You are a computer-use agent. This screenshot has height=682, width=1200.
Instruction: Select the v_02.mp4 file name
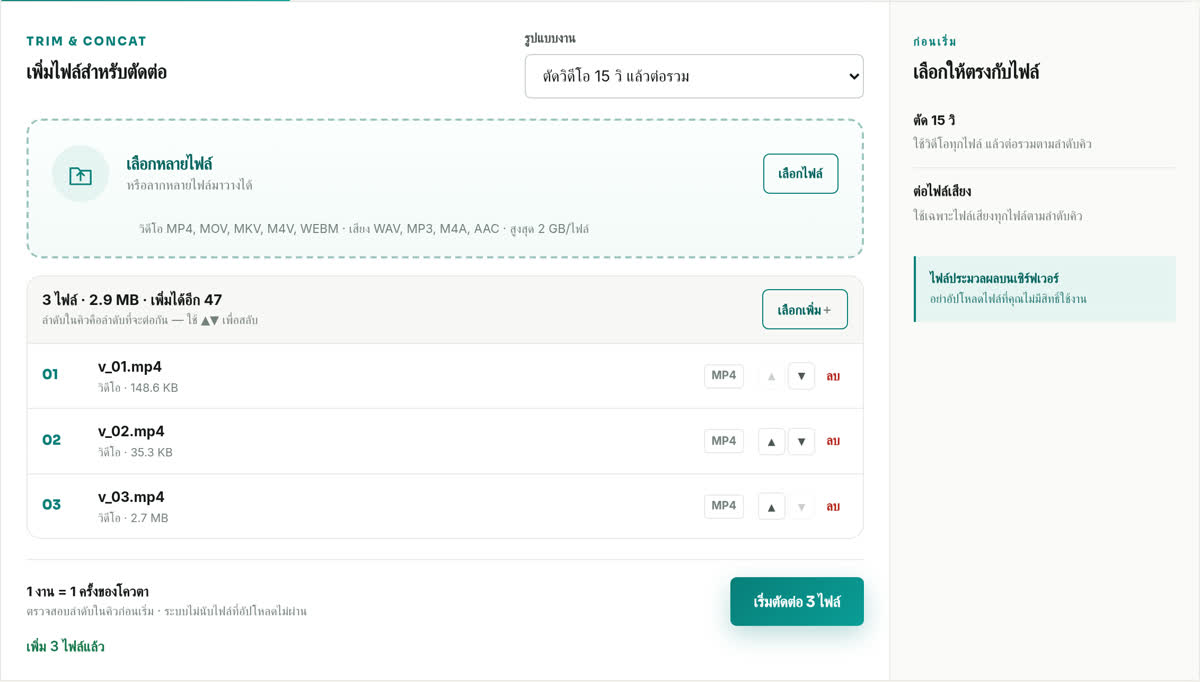(131, 432)
